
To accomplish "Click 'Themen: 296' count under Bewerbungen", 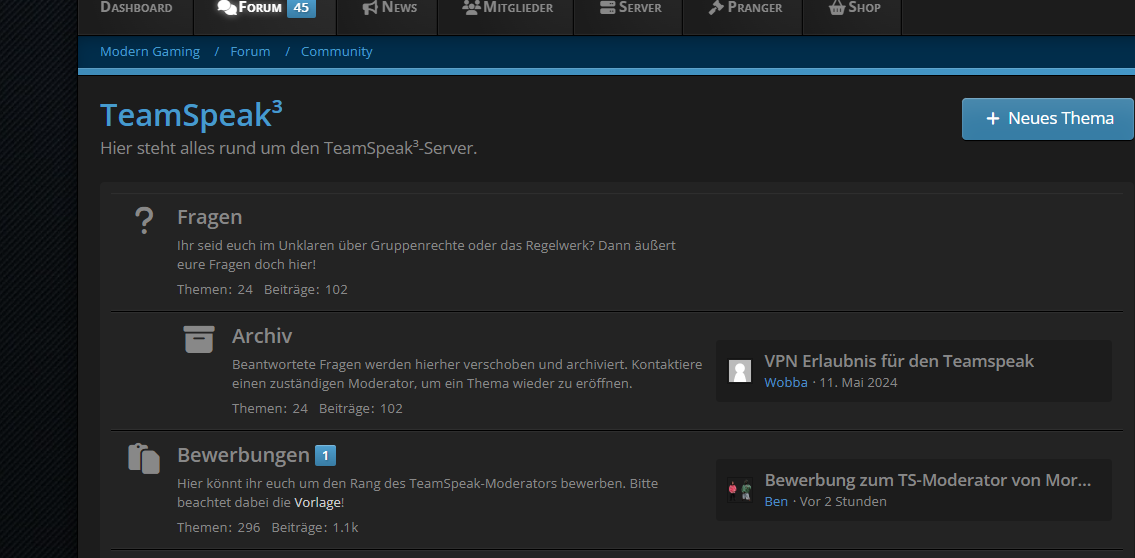I will click(219, 528).
